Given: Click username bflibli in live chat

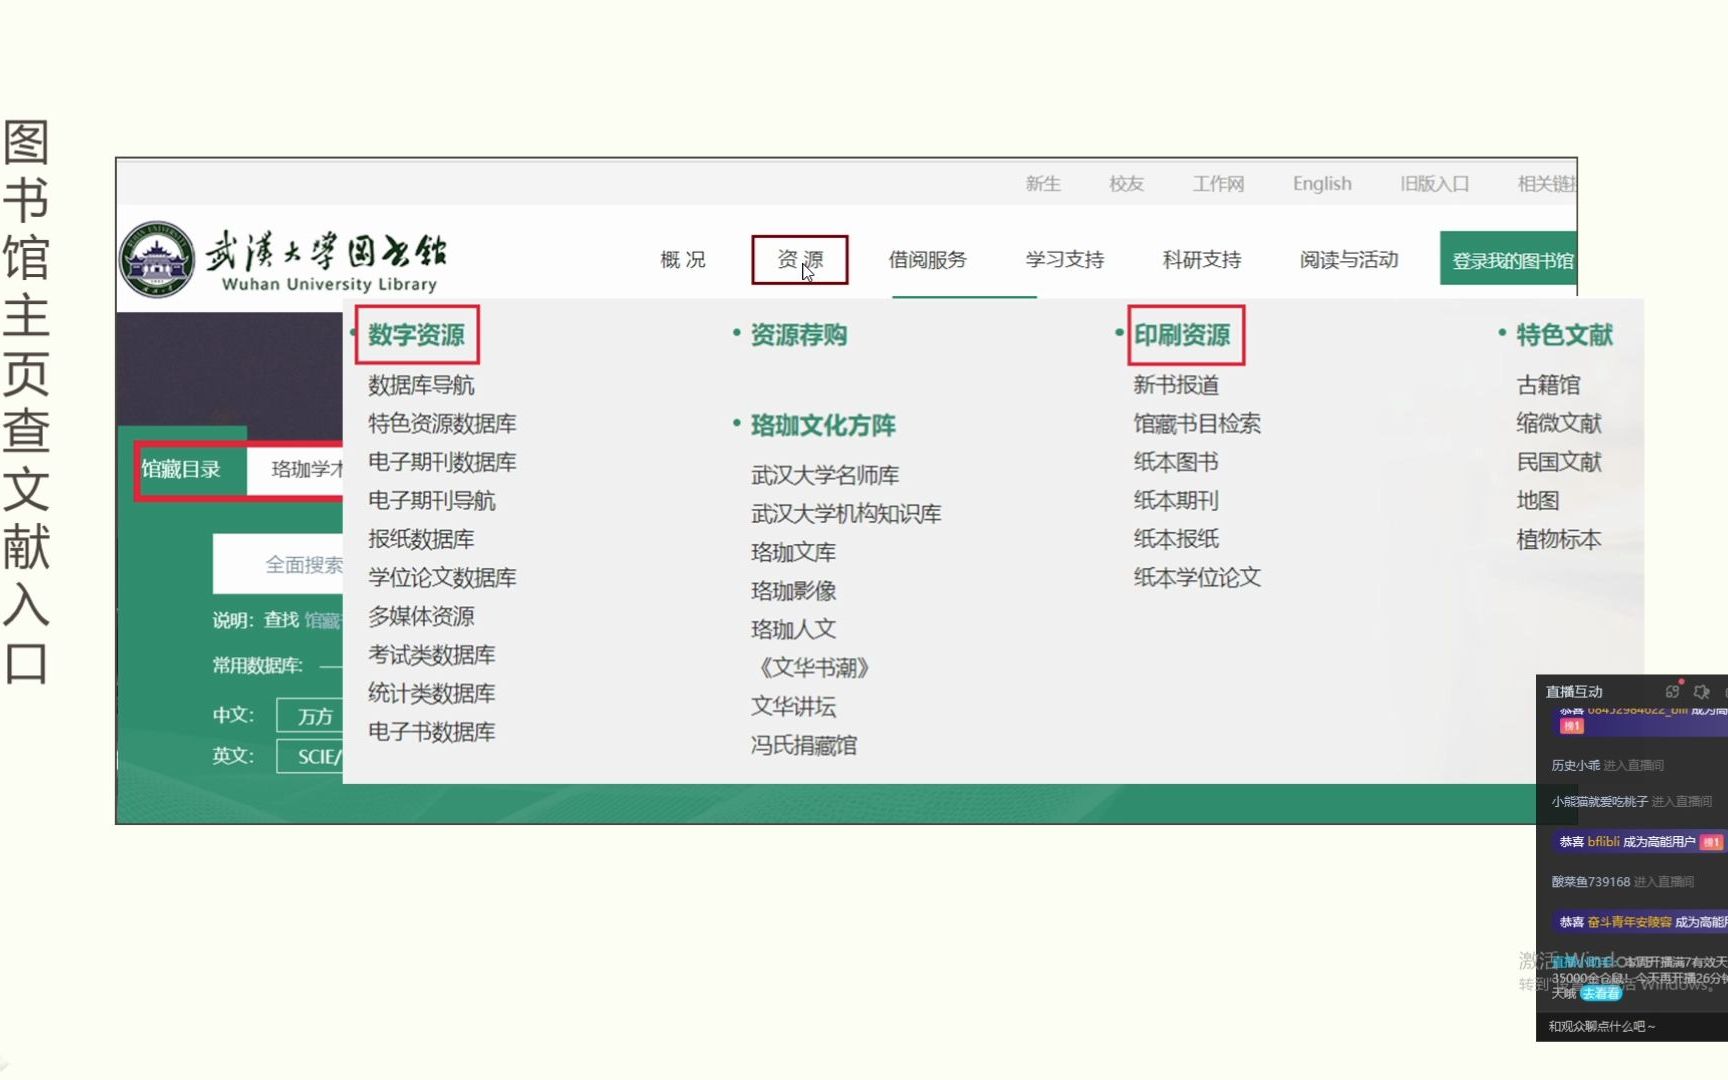Looking at the screenshot, I should click(1603, 842).
